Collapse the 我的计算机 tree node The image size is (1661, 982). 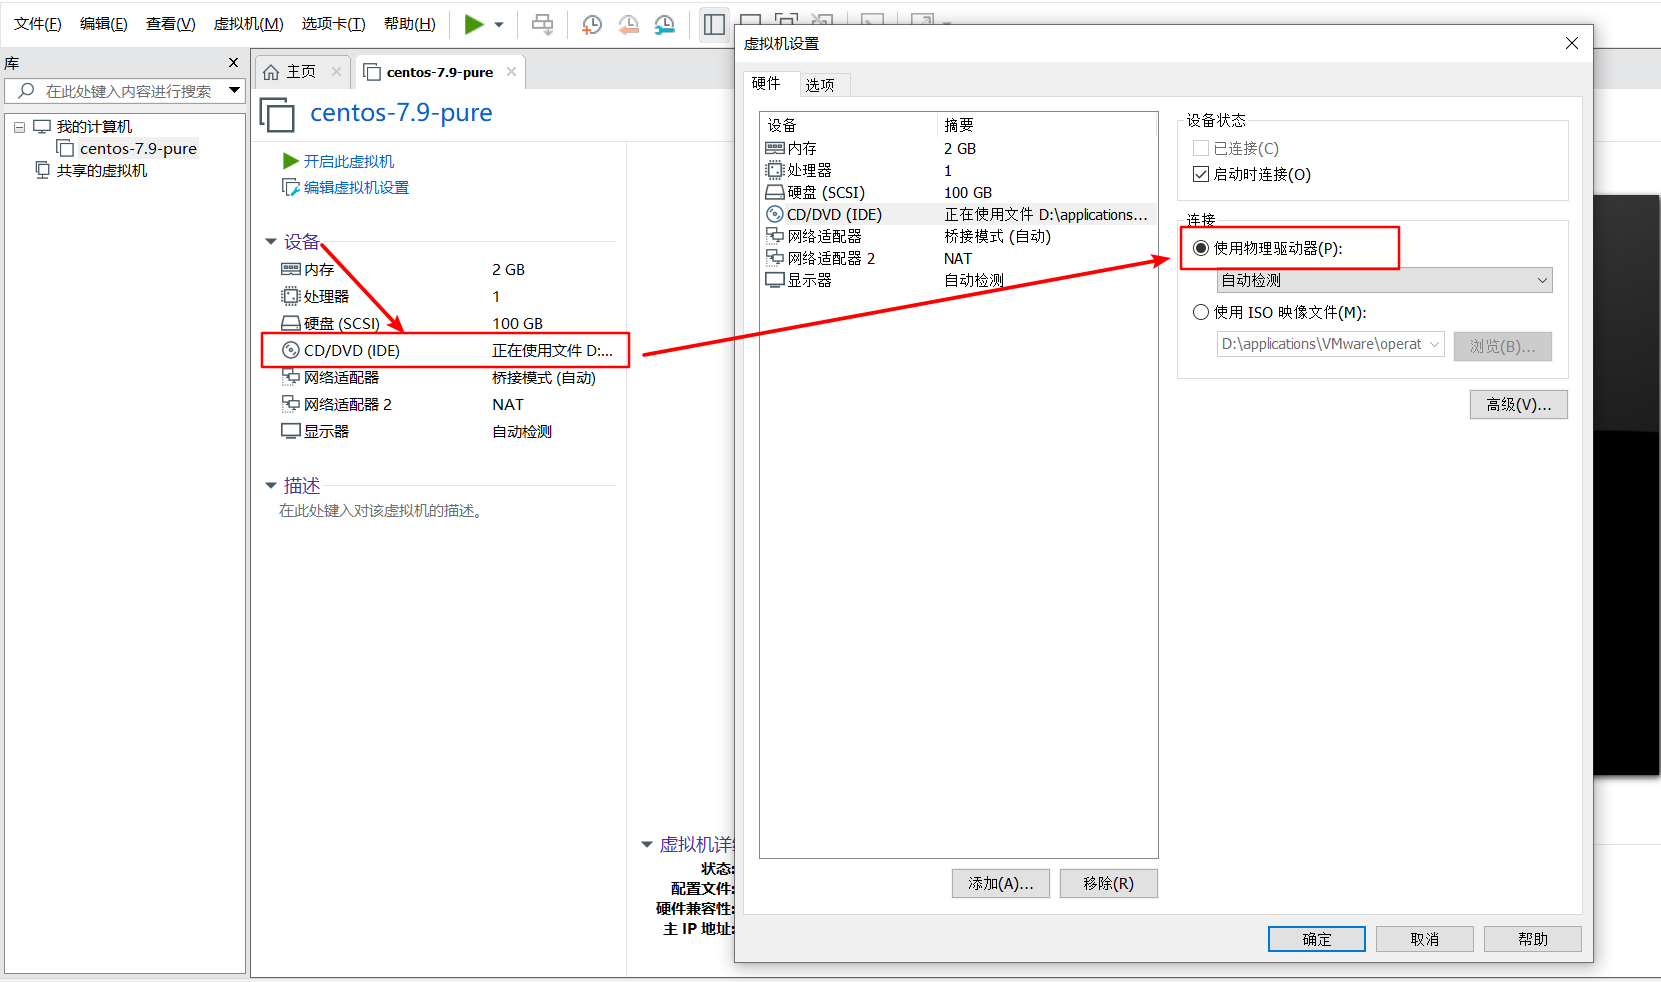click(19, 127)
